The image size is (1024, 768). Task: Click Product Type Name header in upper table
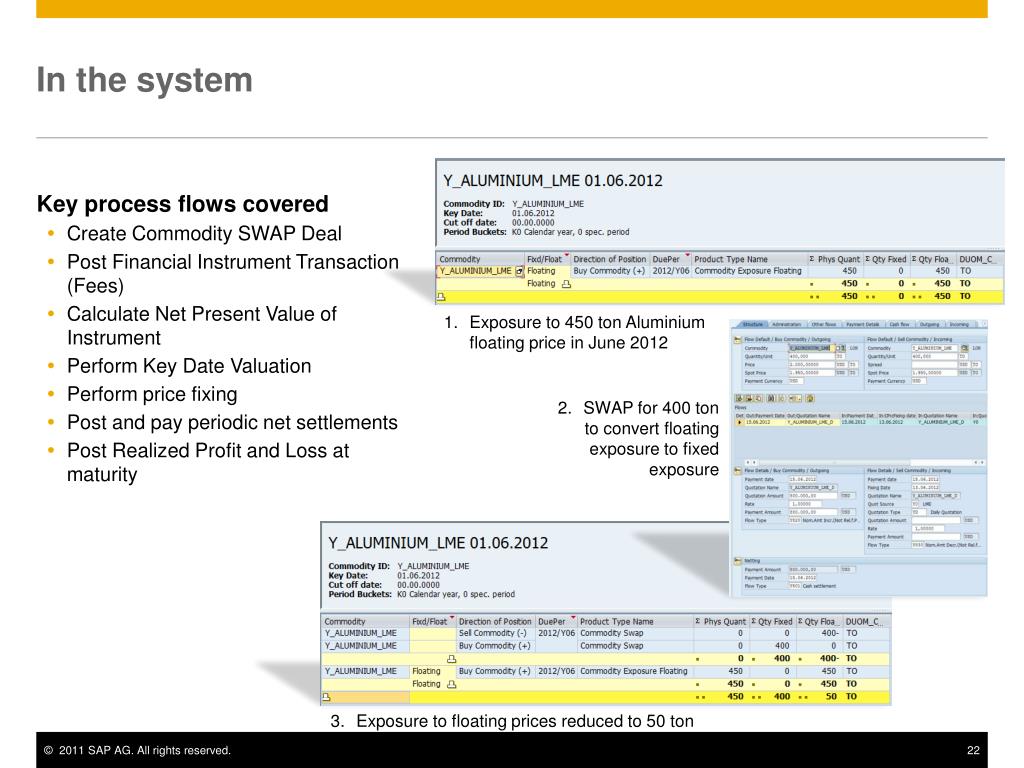pyautogui.click(x=748, y=259)
